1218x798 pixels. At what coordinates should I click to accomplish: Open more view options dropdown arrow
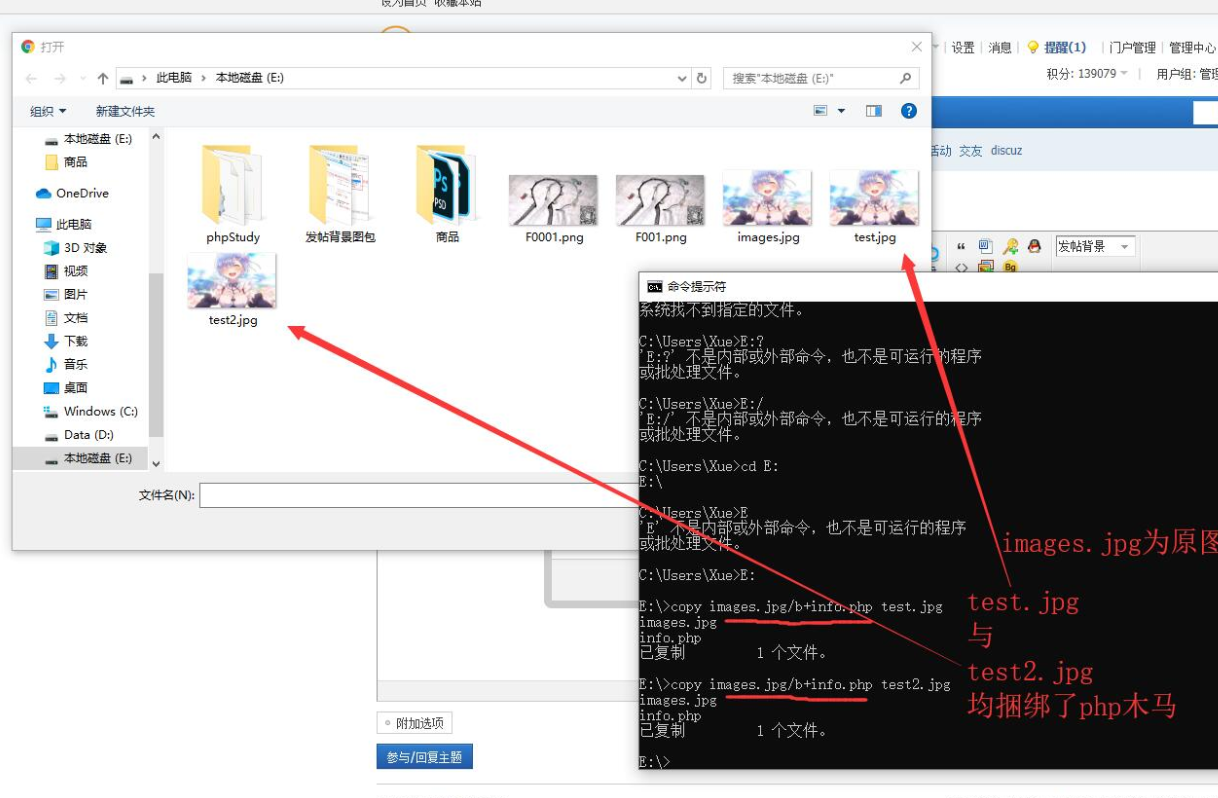[x=841, y=111]
